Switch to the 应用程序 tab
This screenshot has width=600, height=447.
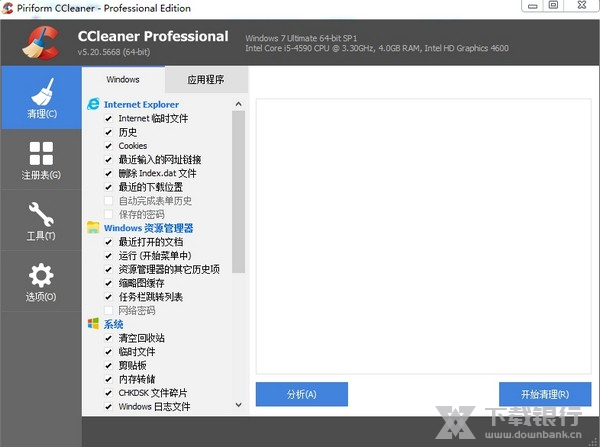pyautogui.click(x=206, y=80)
